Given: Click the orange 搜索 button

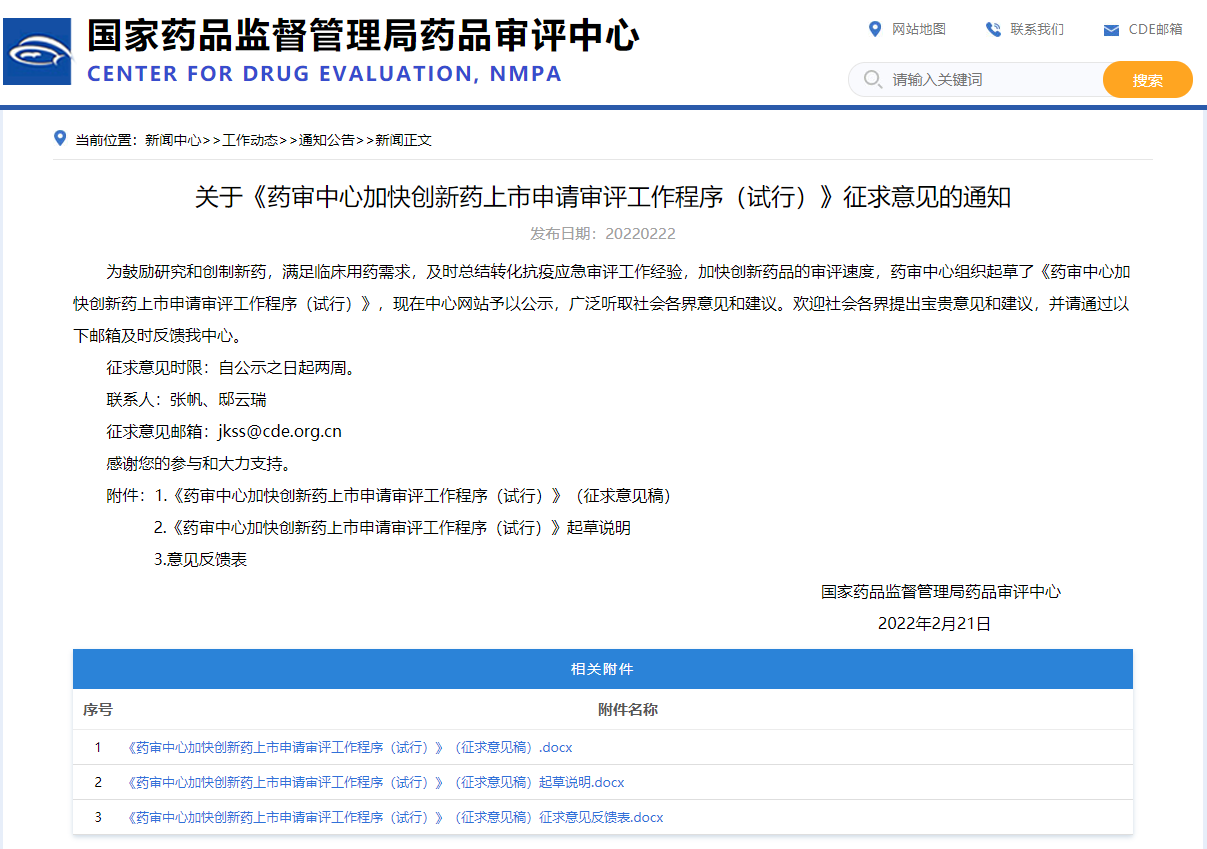Looking at the screenshot, I should [x=1148, y=80].
